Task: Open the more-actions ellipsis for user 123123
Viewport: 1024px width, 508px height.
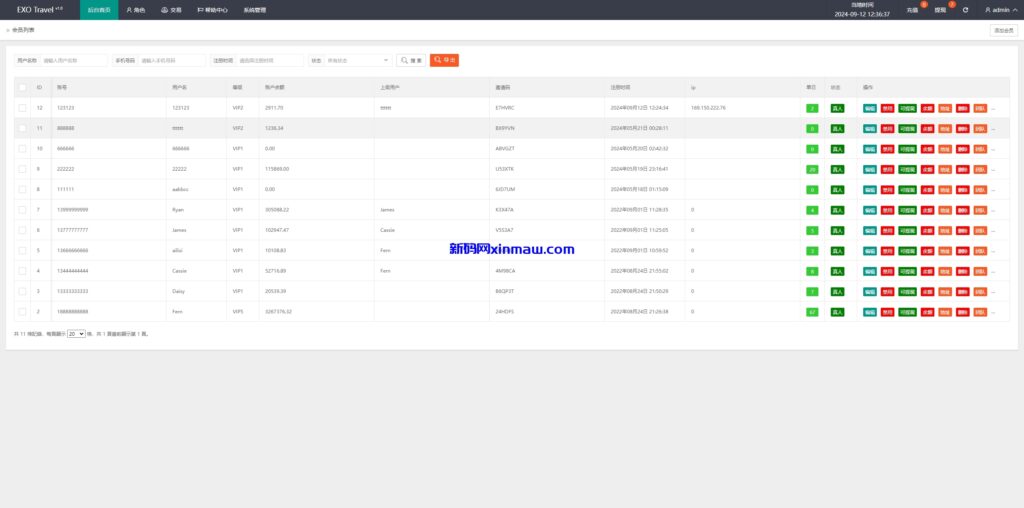Action: [993, 108]
